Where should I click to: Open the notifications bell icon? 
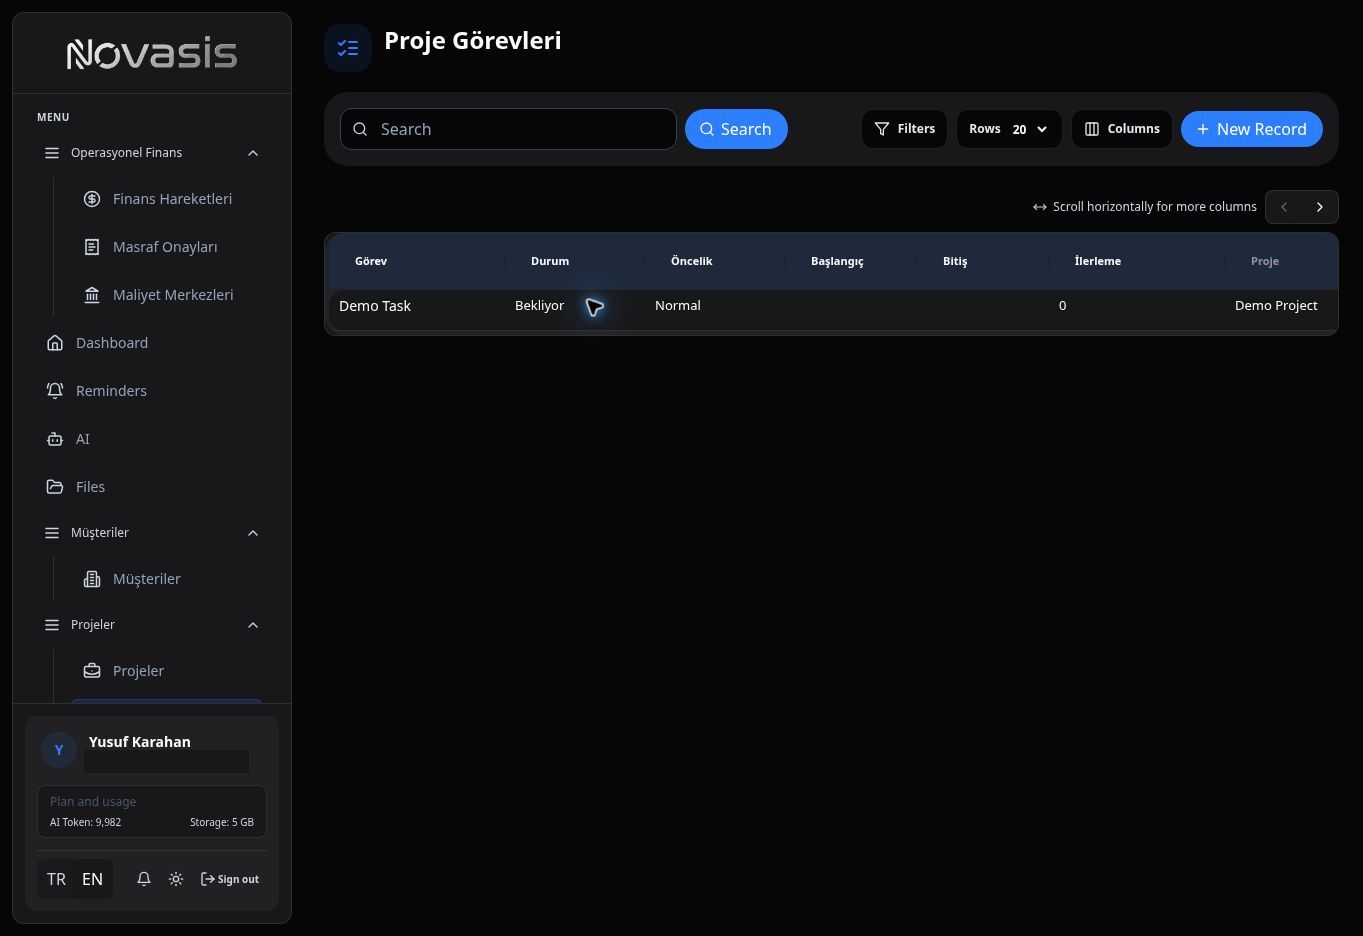click(x=144, y=879)
